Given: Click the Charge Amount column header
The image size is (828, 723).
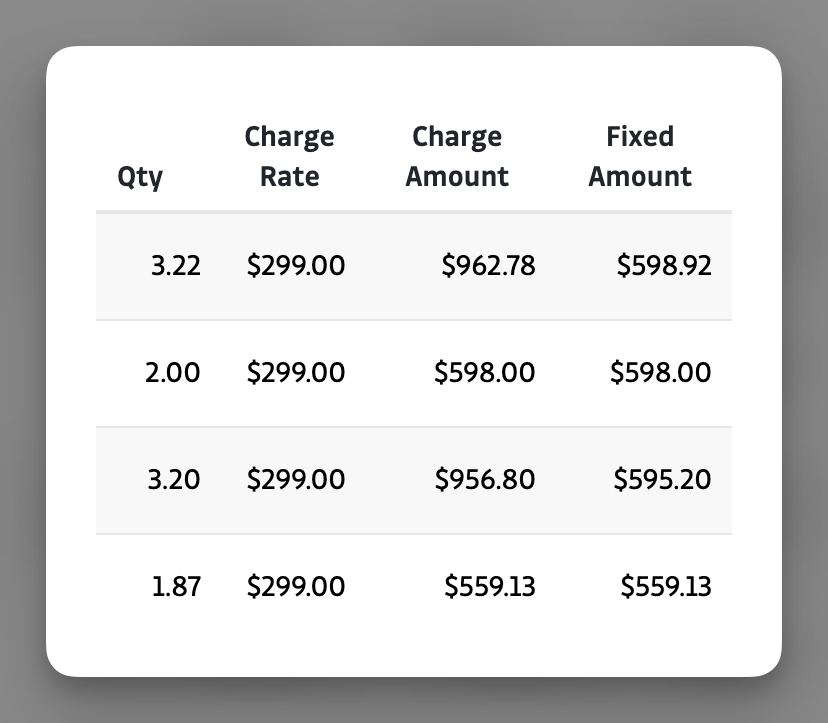Looking at the screenshot, I should (457, 157).
